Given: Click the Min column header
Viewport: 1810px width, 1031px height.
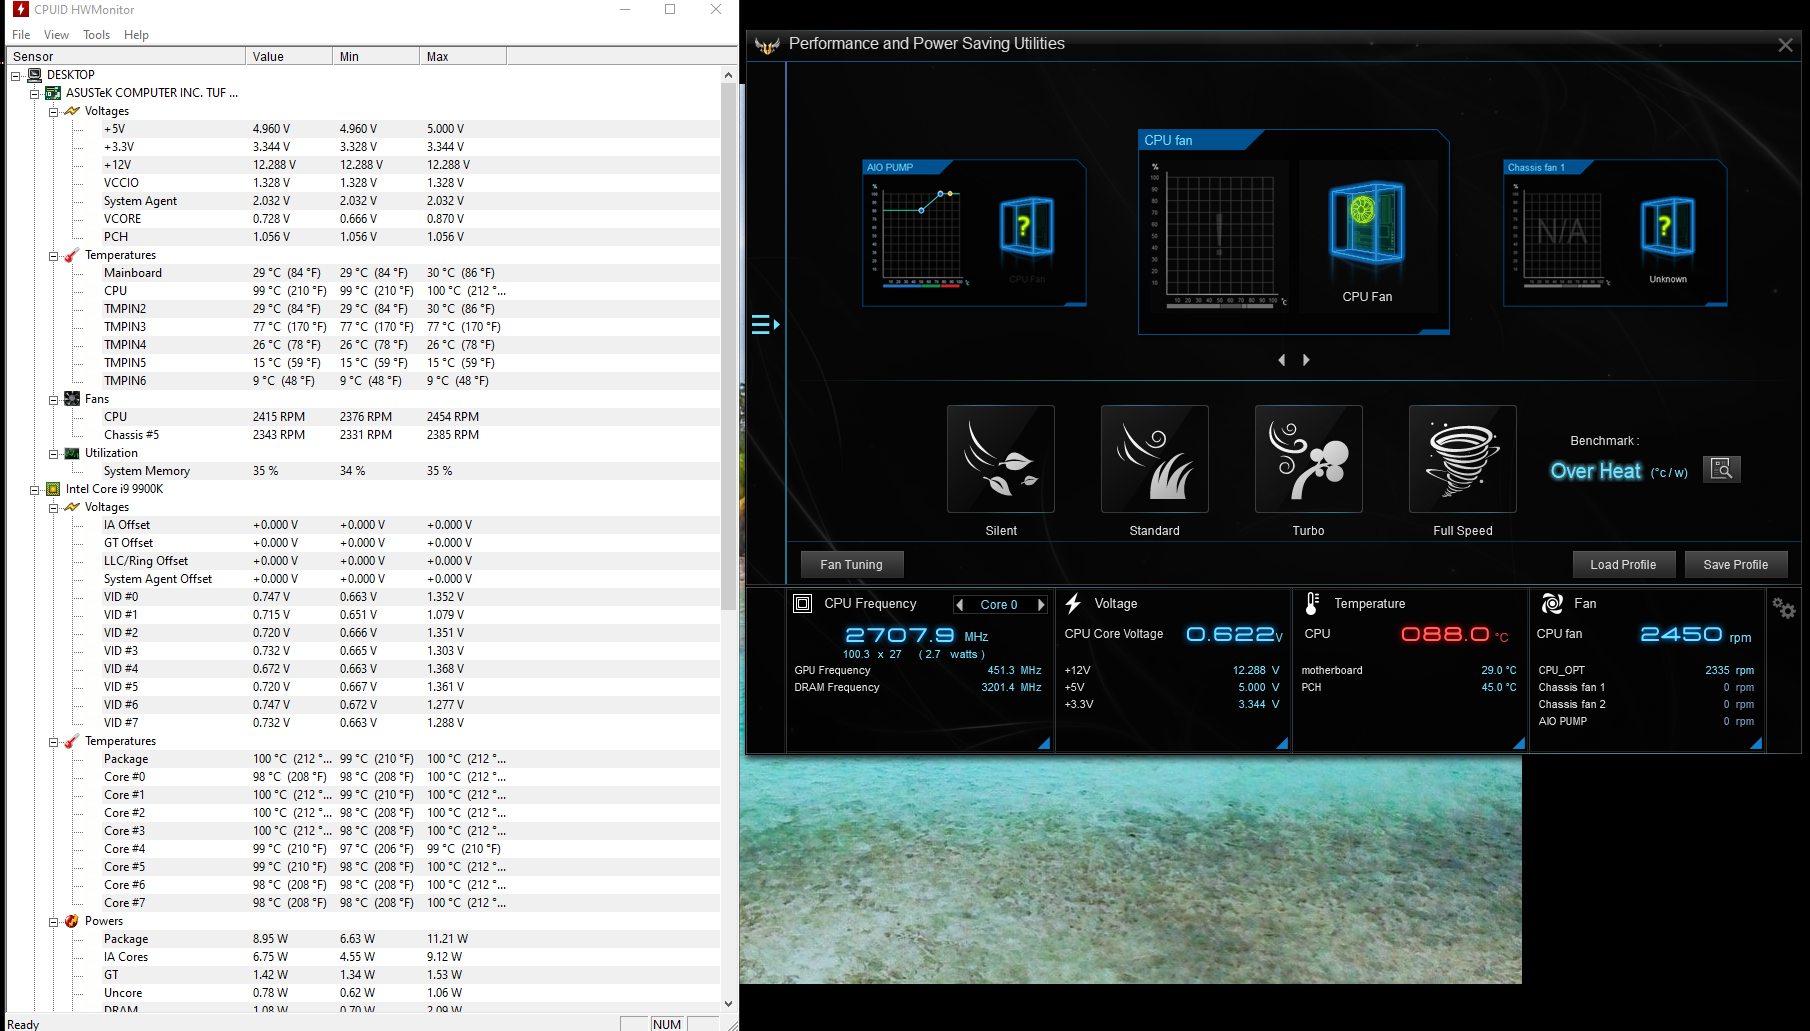Looking at the screenshot, I should [376, 56].
